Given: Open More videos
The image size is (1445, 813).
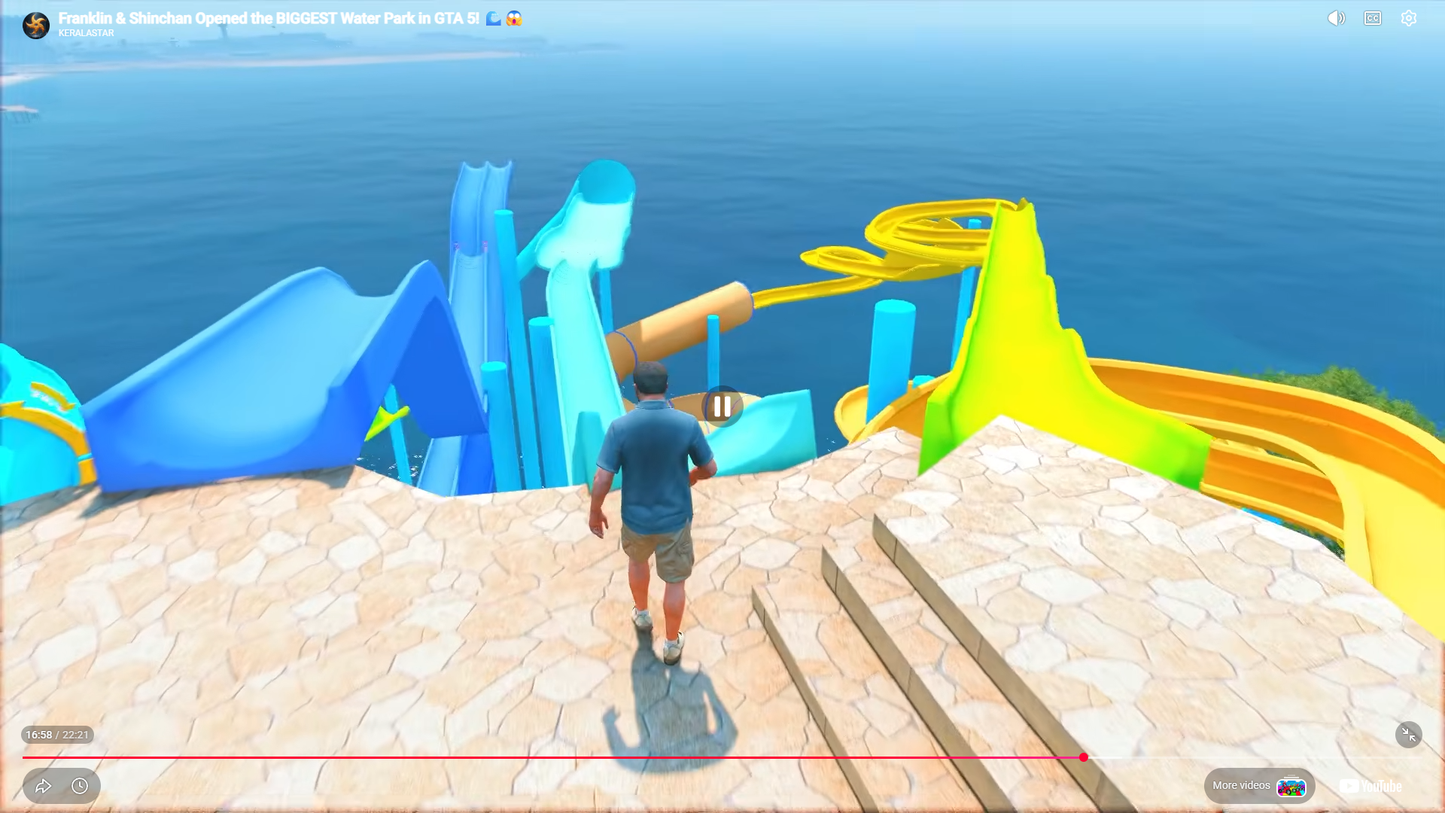Looking at the screenshot, I should 1259,786.
